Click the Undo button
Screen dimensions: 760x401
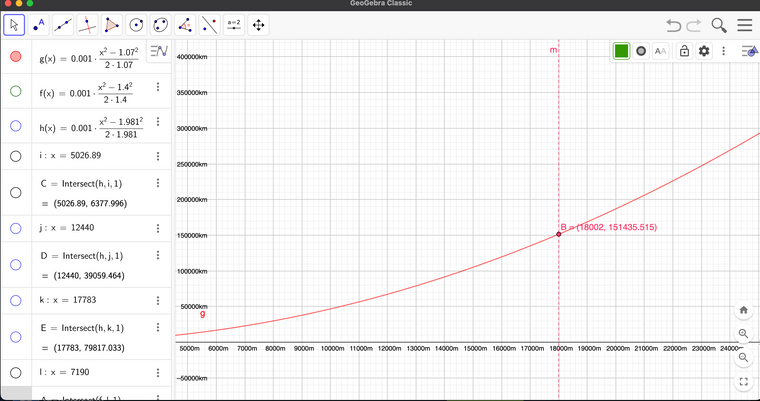673,25
